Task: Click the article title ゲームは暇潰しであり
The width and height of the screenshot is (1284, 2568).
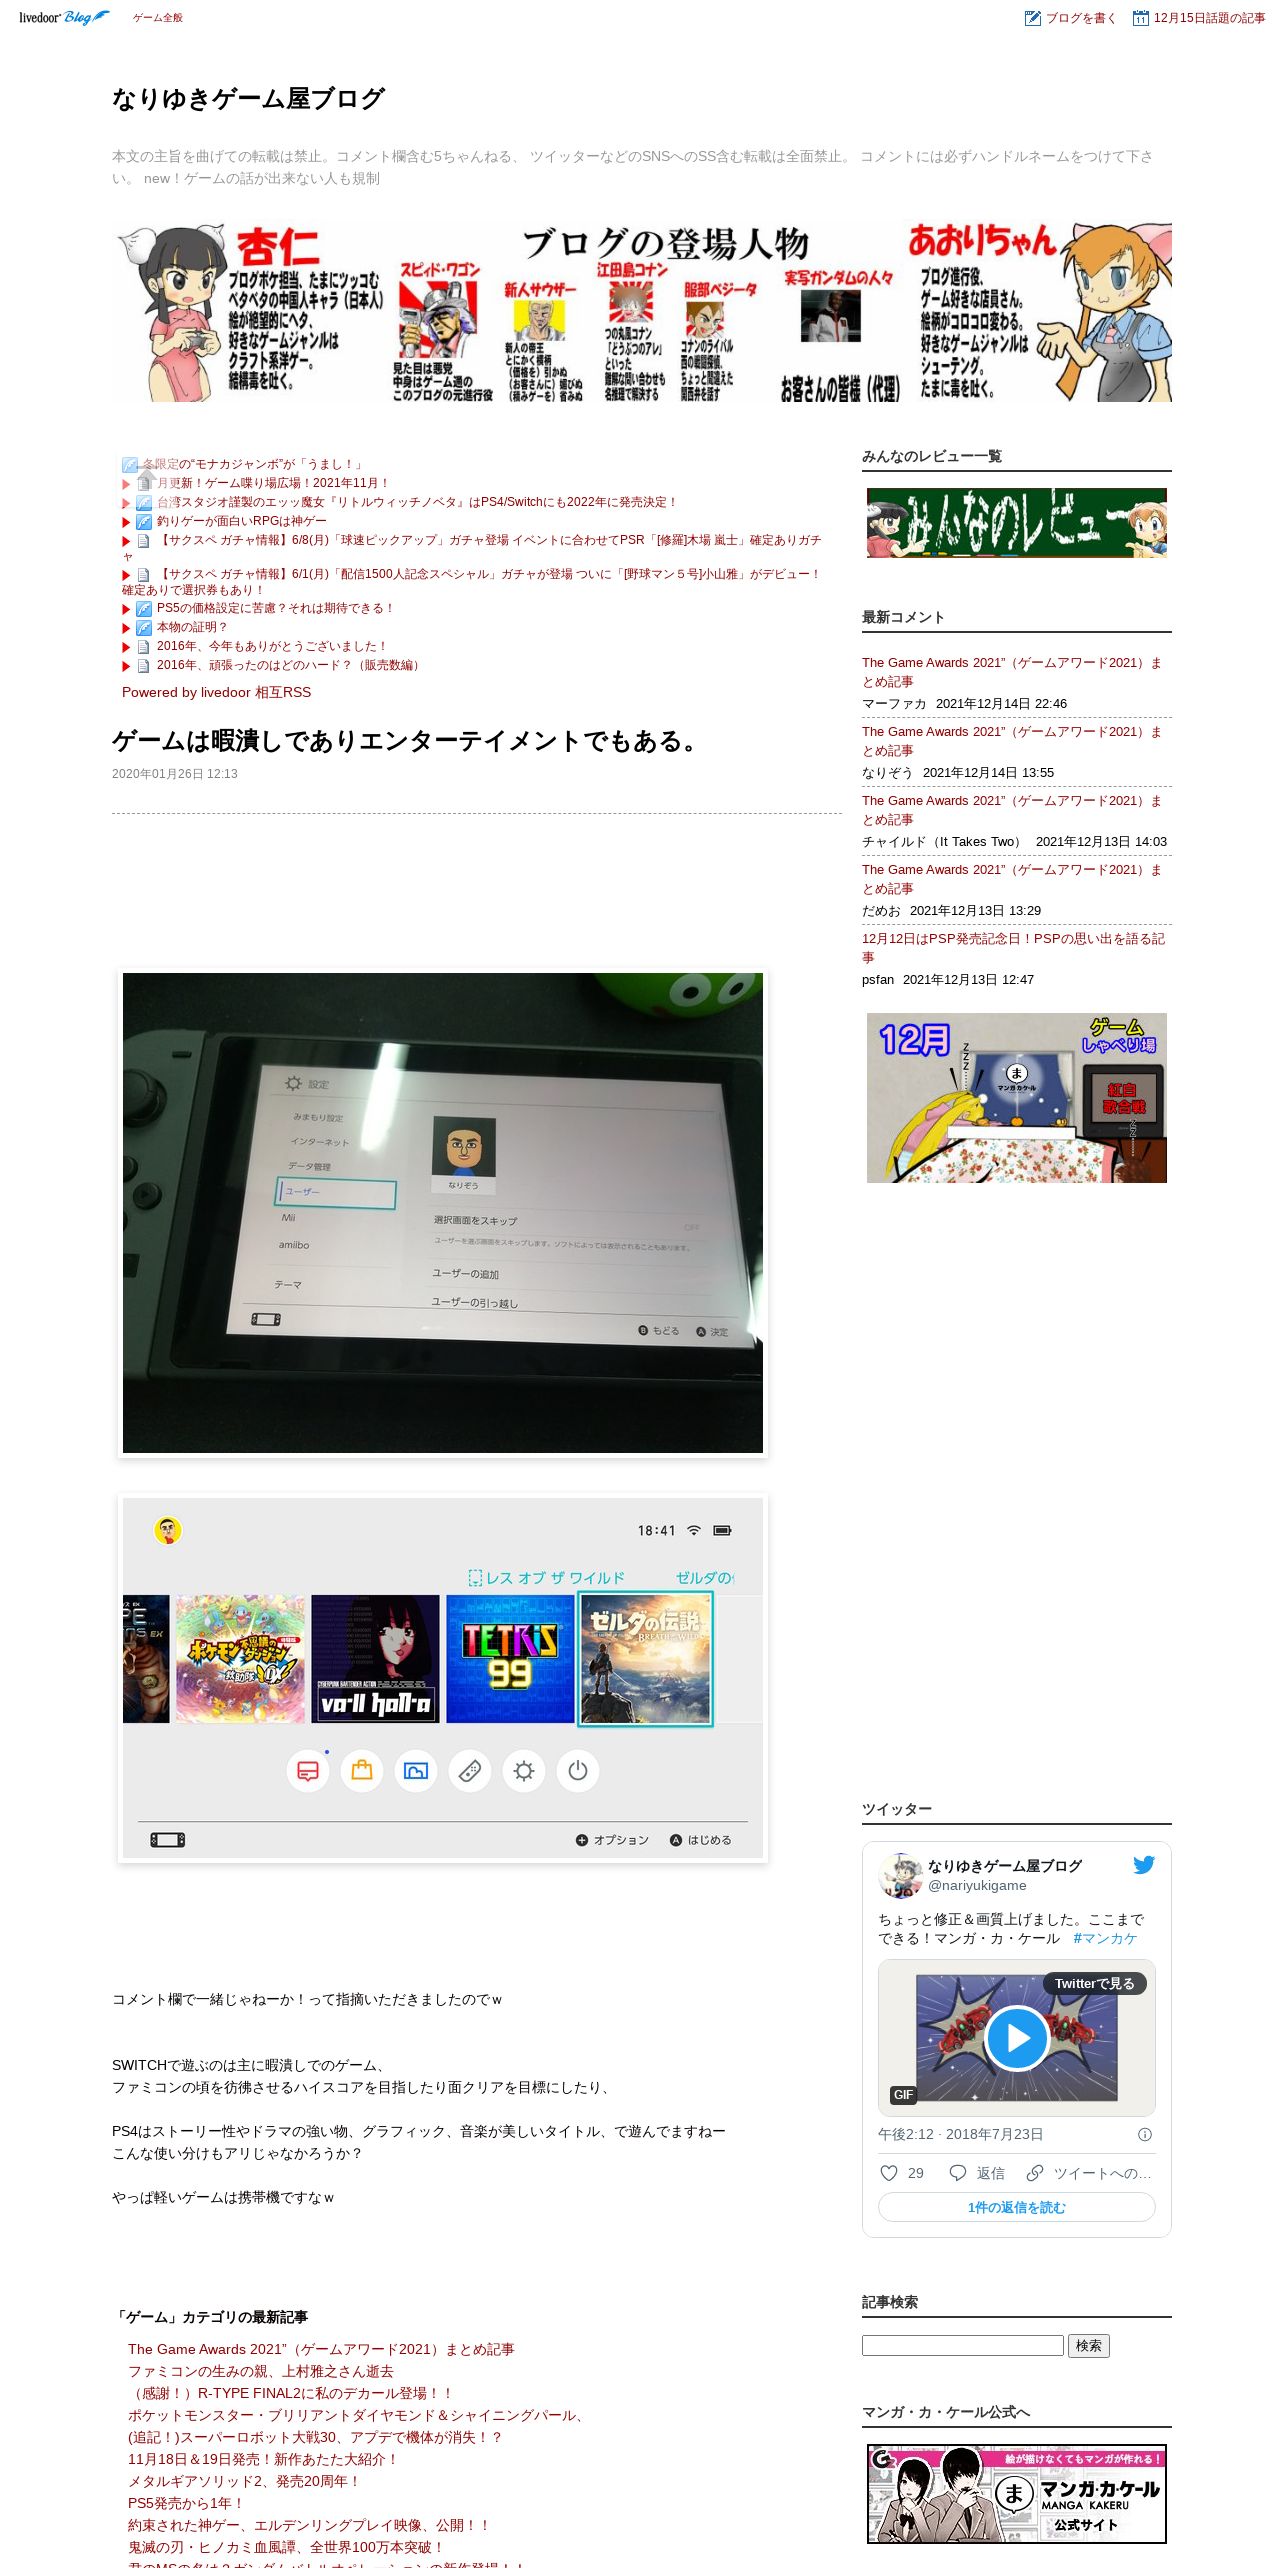Action: click(x=408, y=741)
